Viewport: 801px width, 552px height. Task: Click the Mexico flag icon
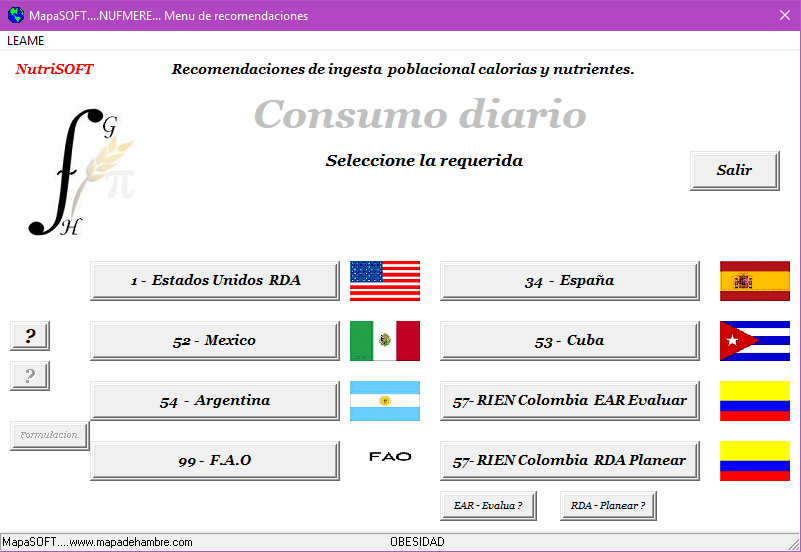(385, 341)
